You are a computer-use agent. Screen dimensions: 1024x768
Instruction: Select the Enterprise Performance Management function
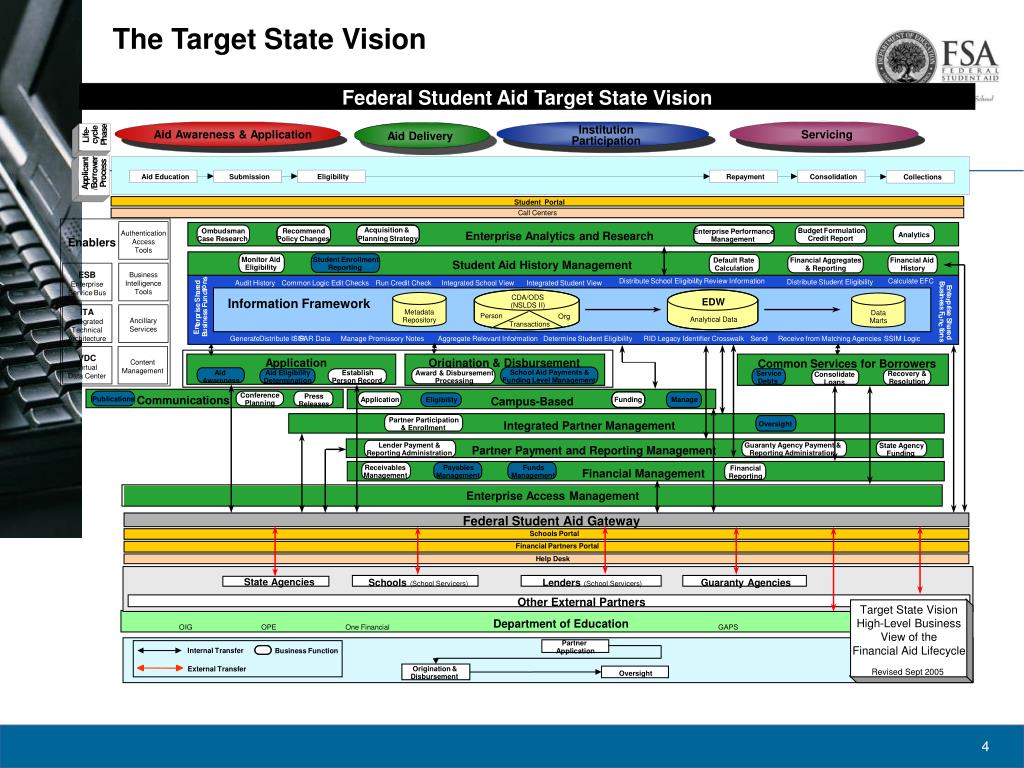[733, 234]
